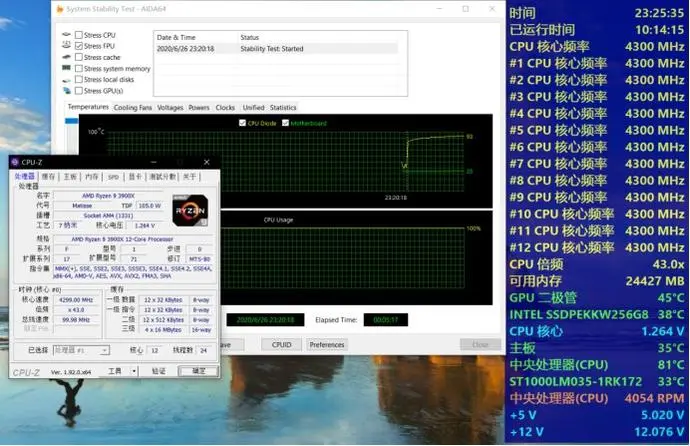The image size is (690, 446).
Task: Click the Ryzen logo in CPU-Z
Action: coord(190,210)
